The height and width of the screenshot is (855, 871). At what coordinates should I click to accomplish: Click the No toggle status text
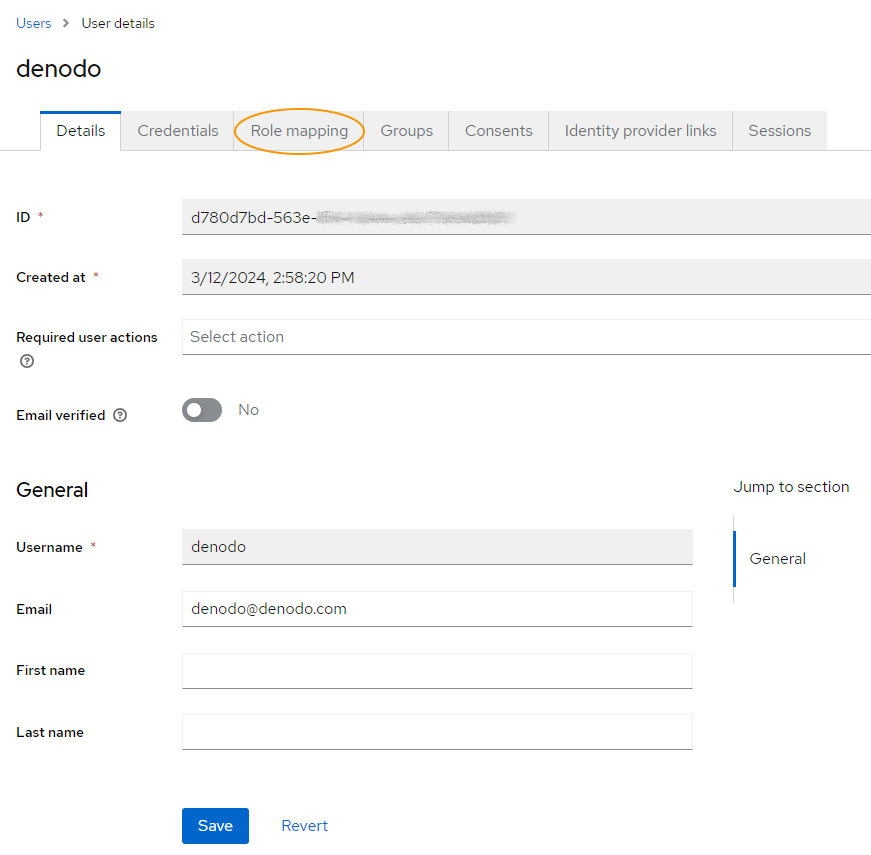pyautogui.click(x=248, y=410)
